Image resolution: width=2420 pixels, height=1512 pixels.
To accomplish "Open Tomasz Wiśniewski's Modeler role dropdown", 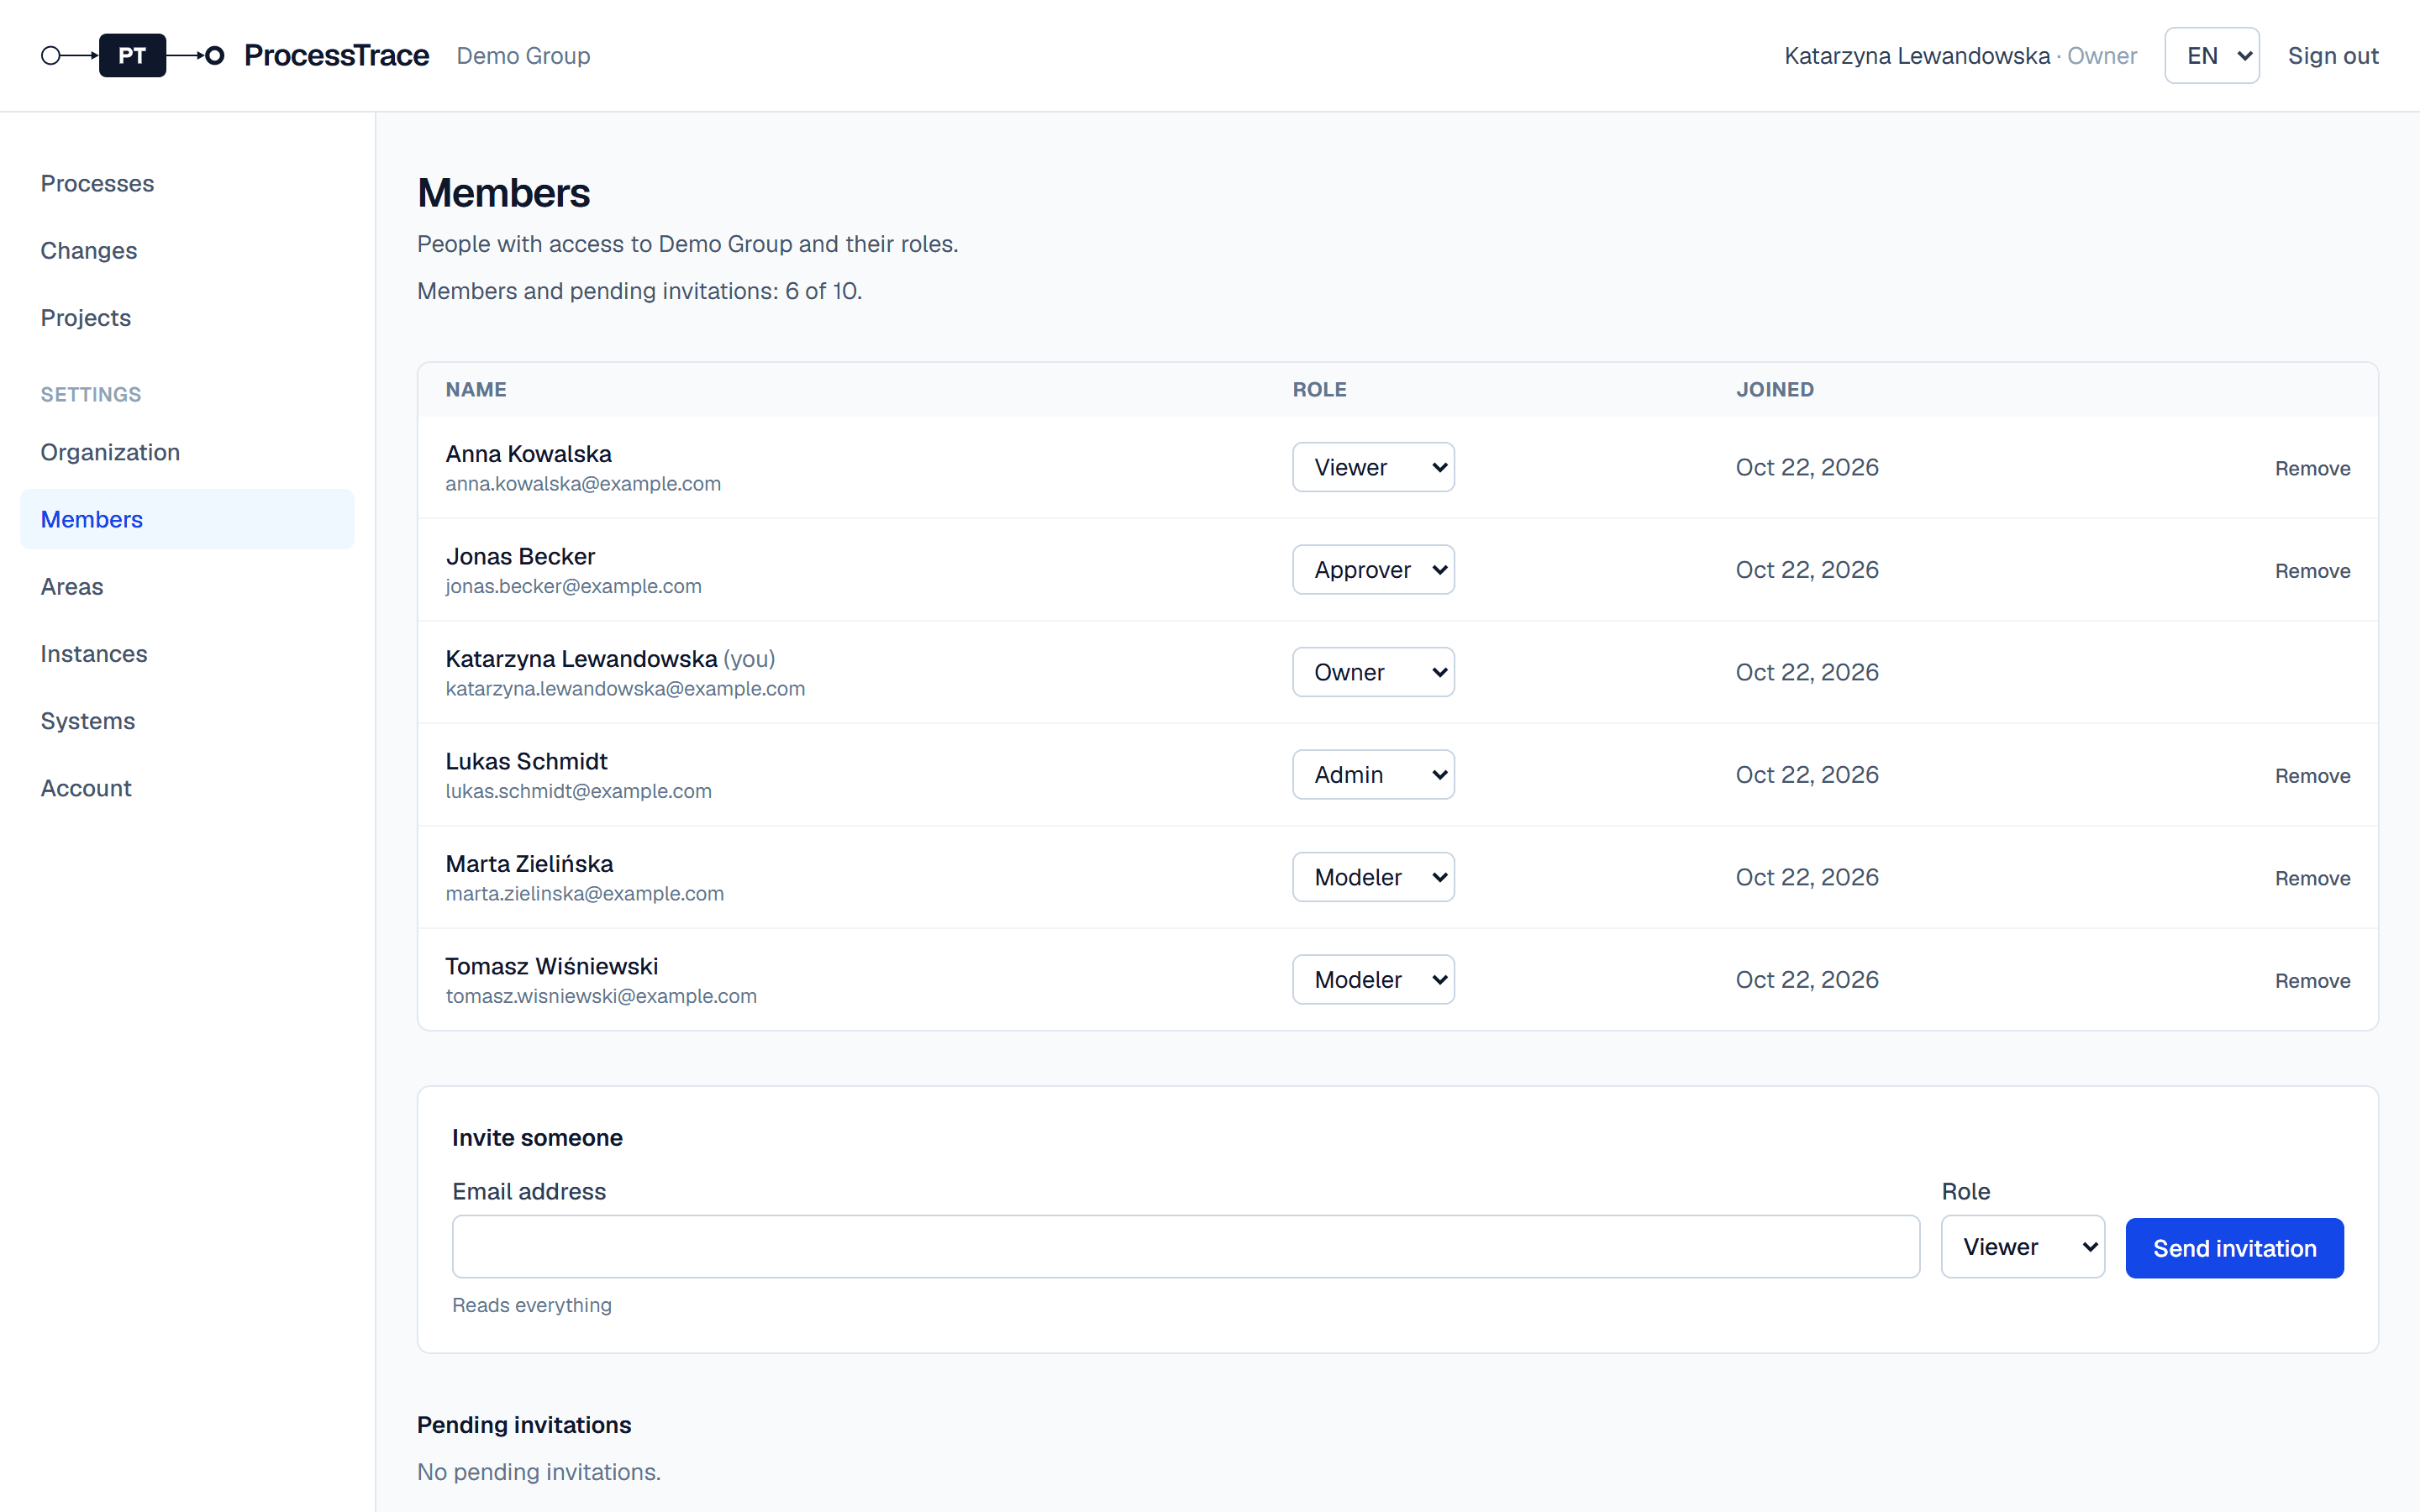I will [1373, 980].
